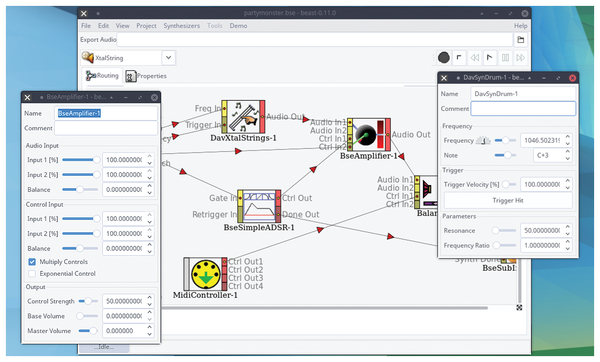Decrease Master Volume with down arrow

click(150, 334)
